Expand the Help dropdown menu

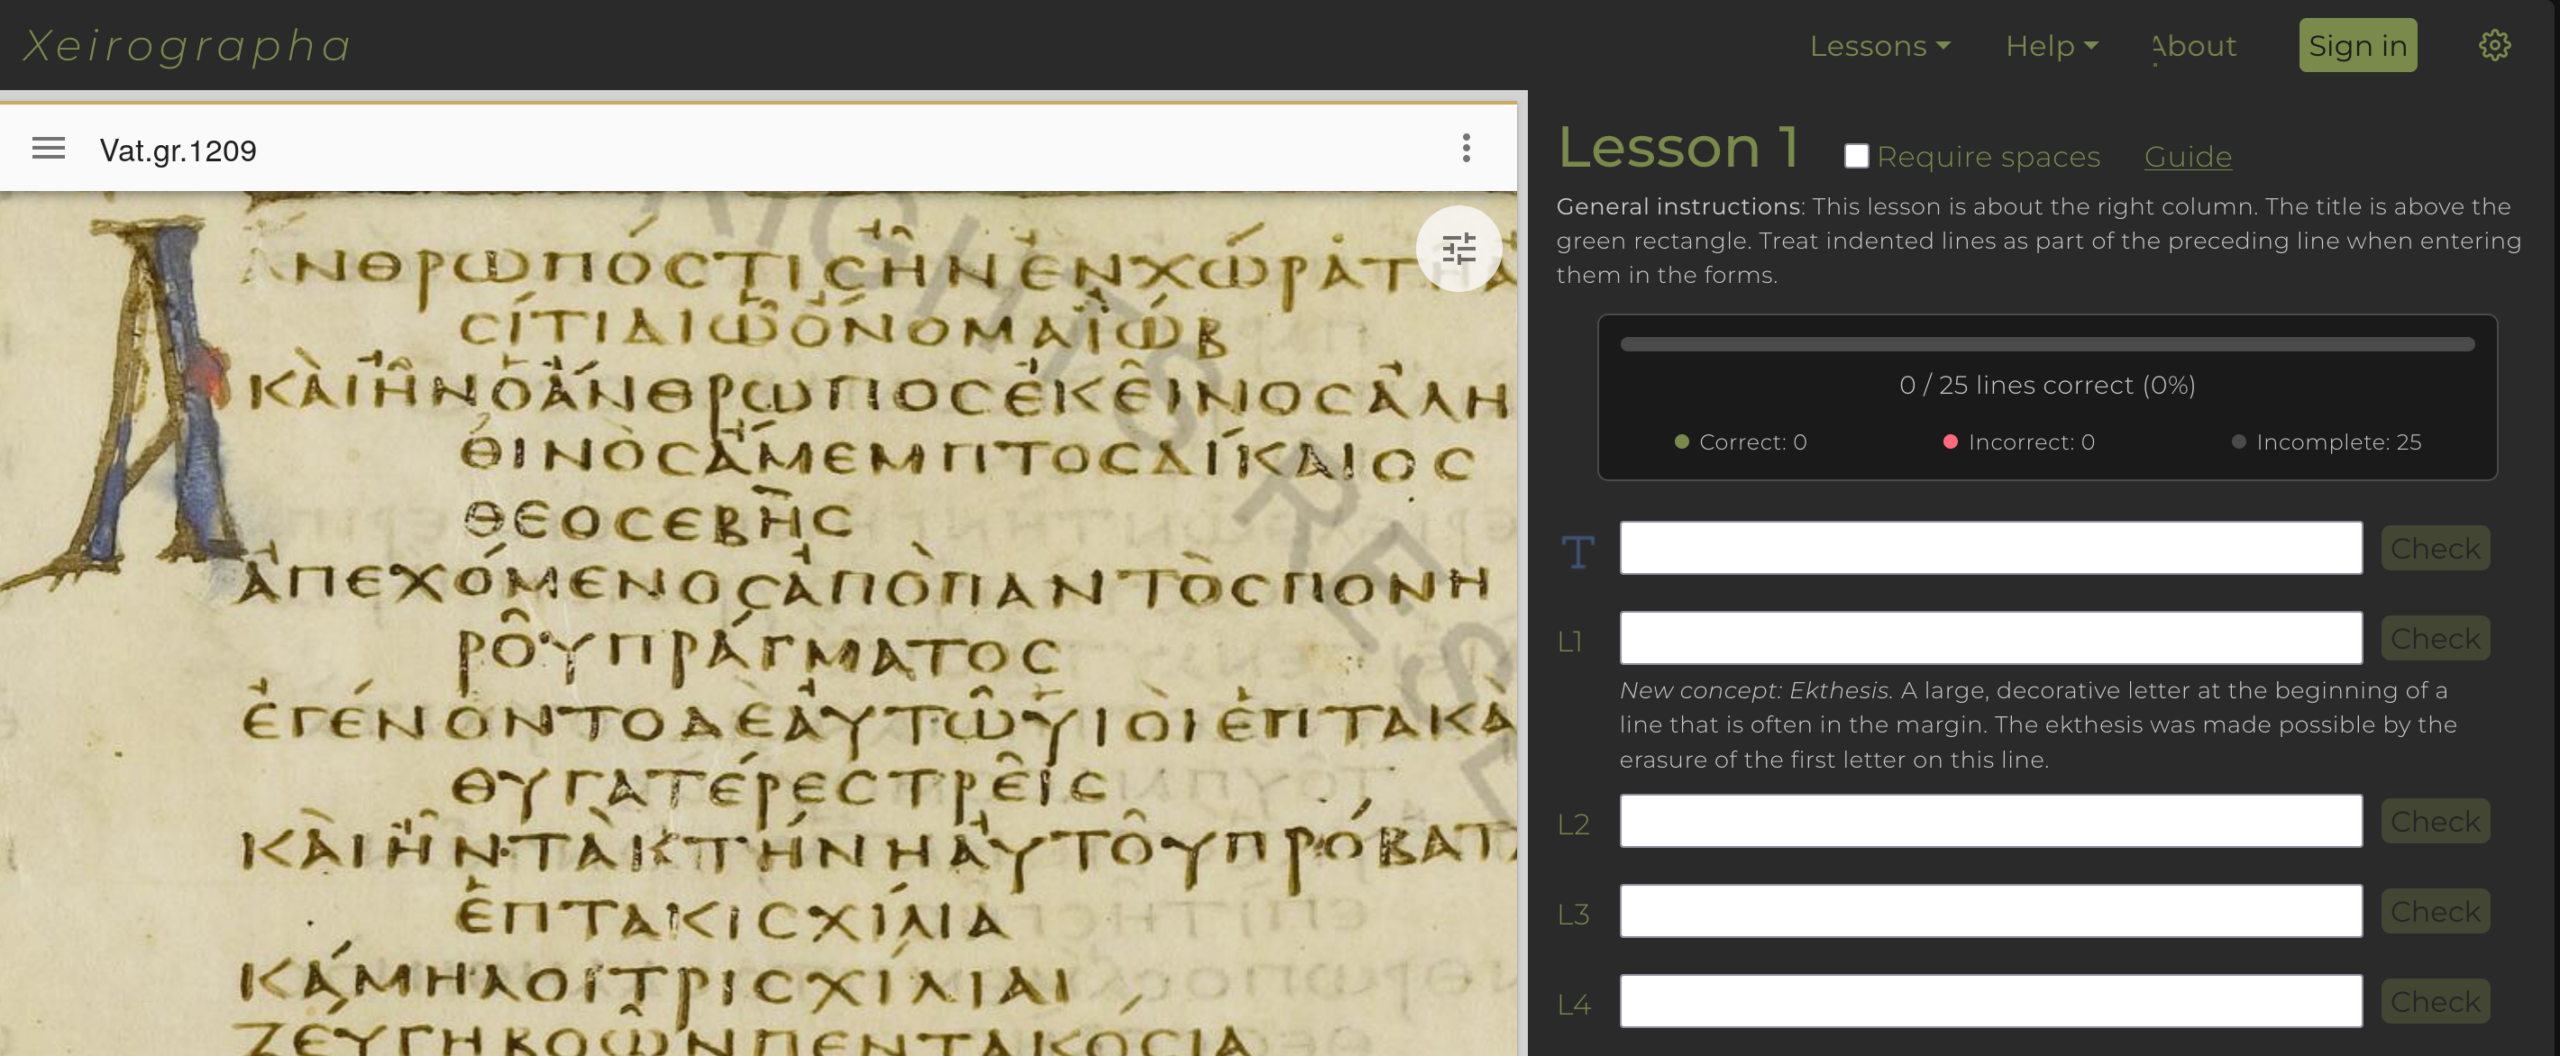[x=2052, y=46]
